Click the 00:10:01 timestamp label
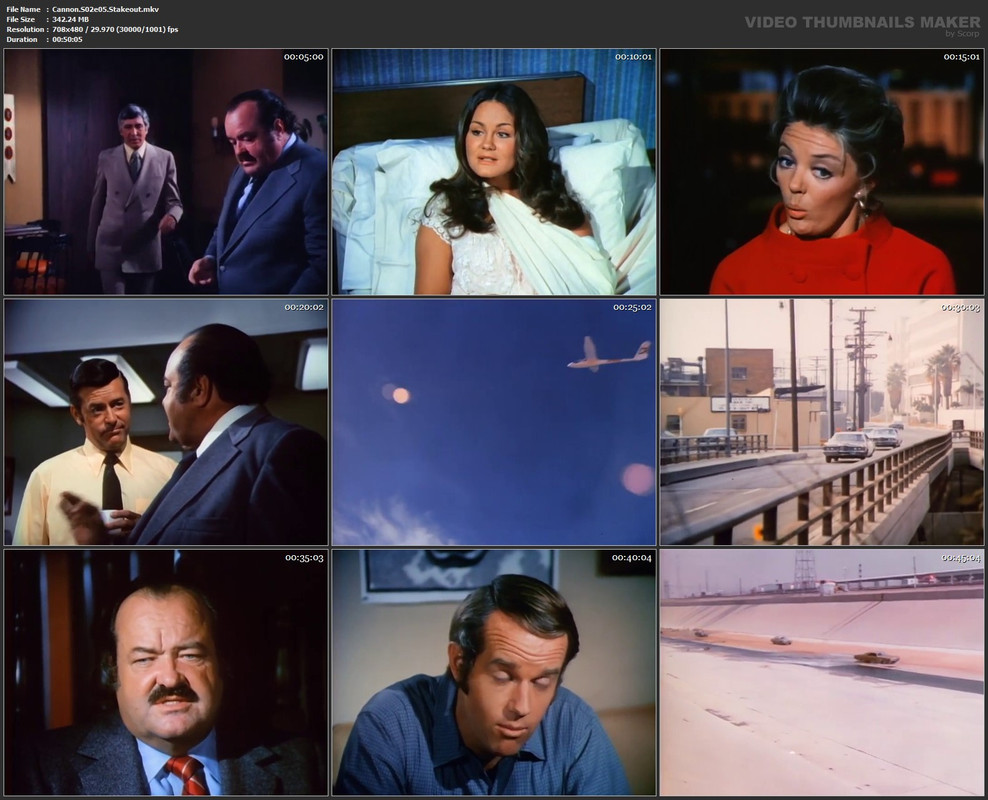The image size is (988, 800). coord(633,57)
